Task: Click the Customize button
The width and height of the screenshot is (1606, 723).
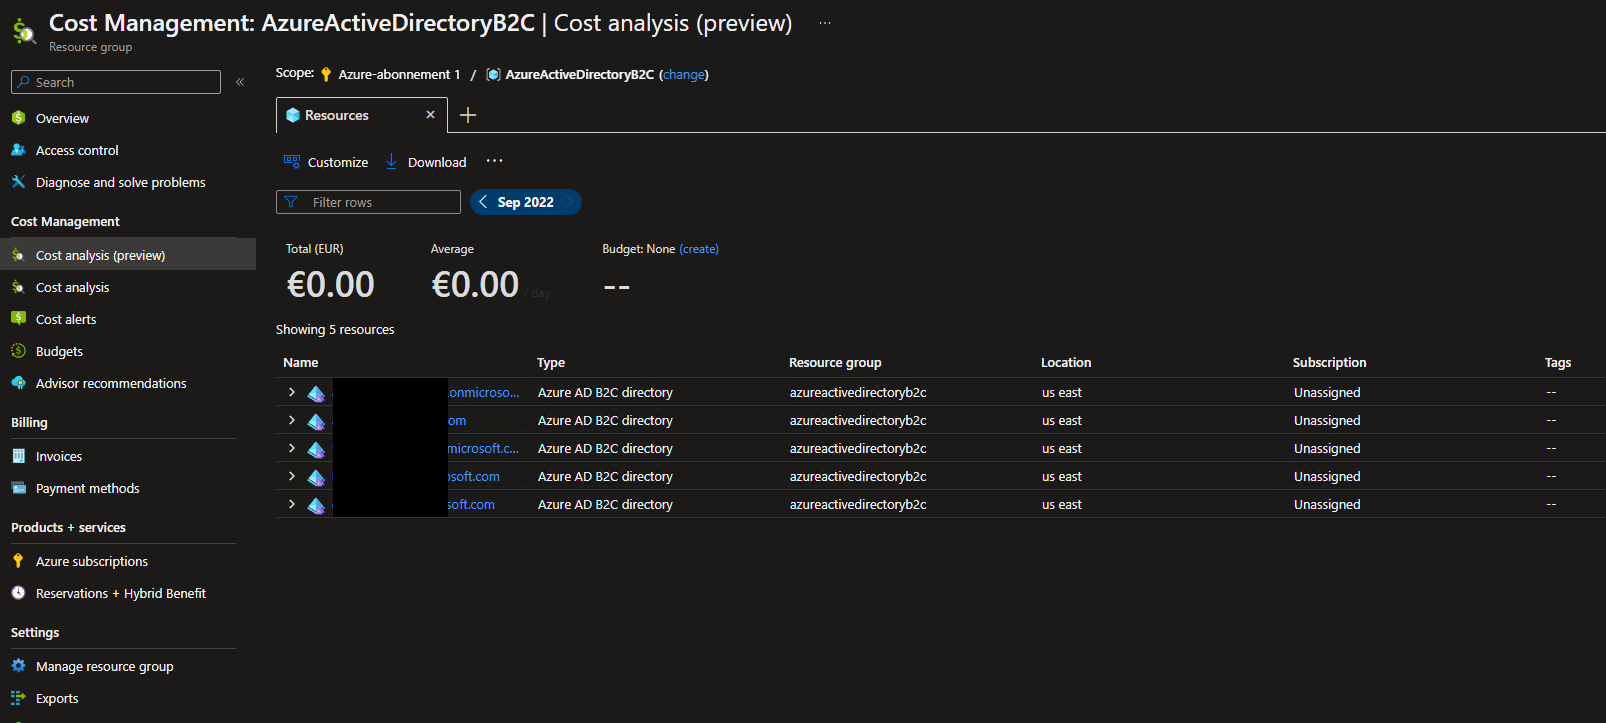Action: pos(326,162)
